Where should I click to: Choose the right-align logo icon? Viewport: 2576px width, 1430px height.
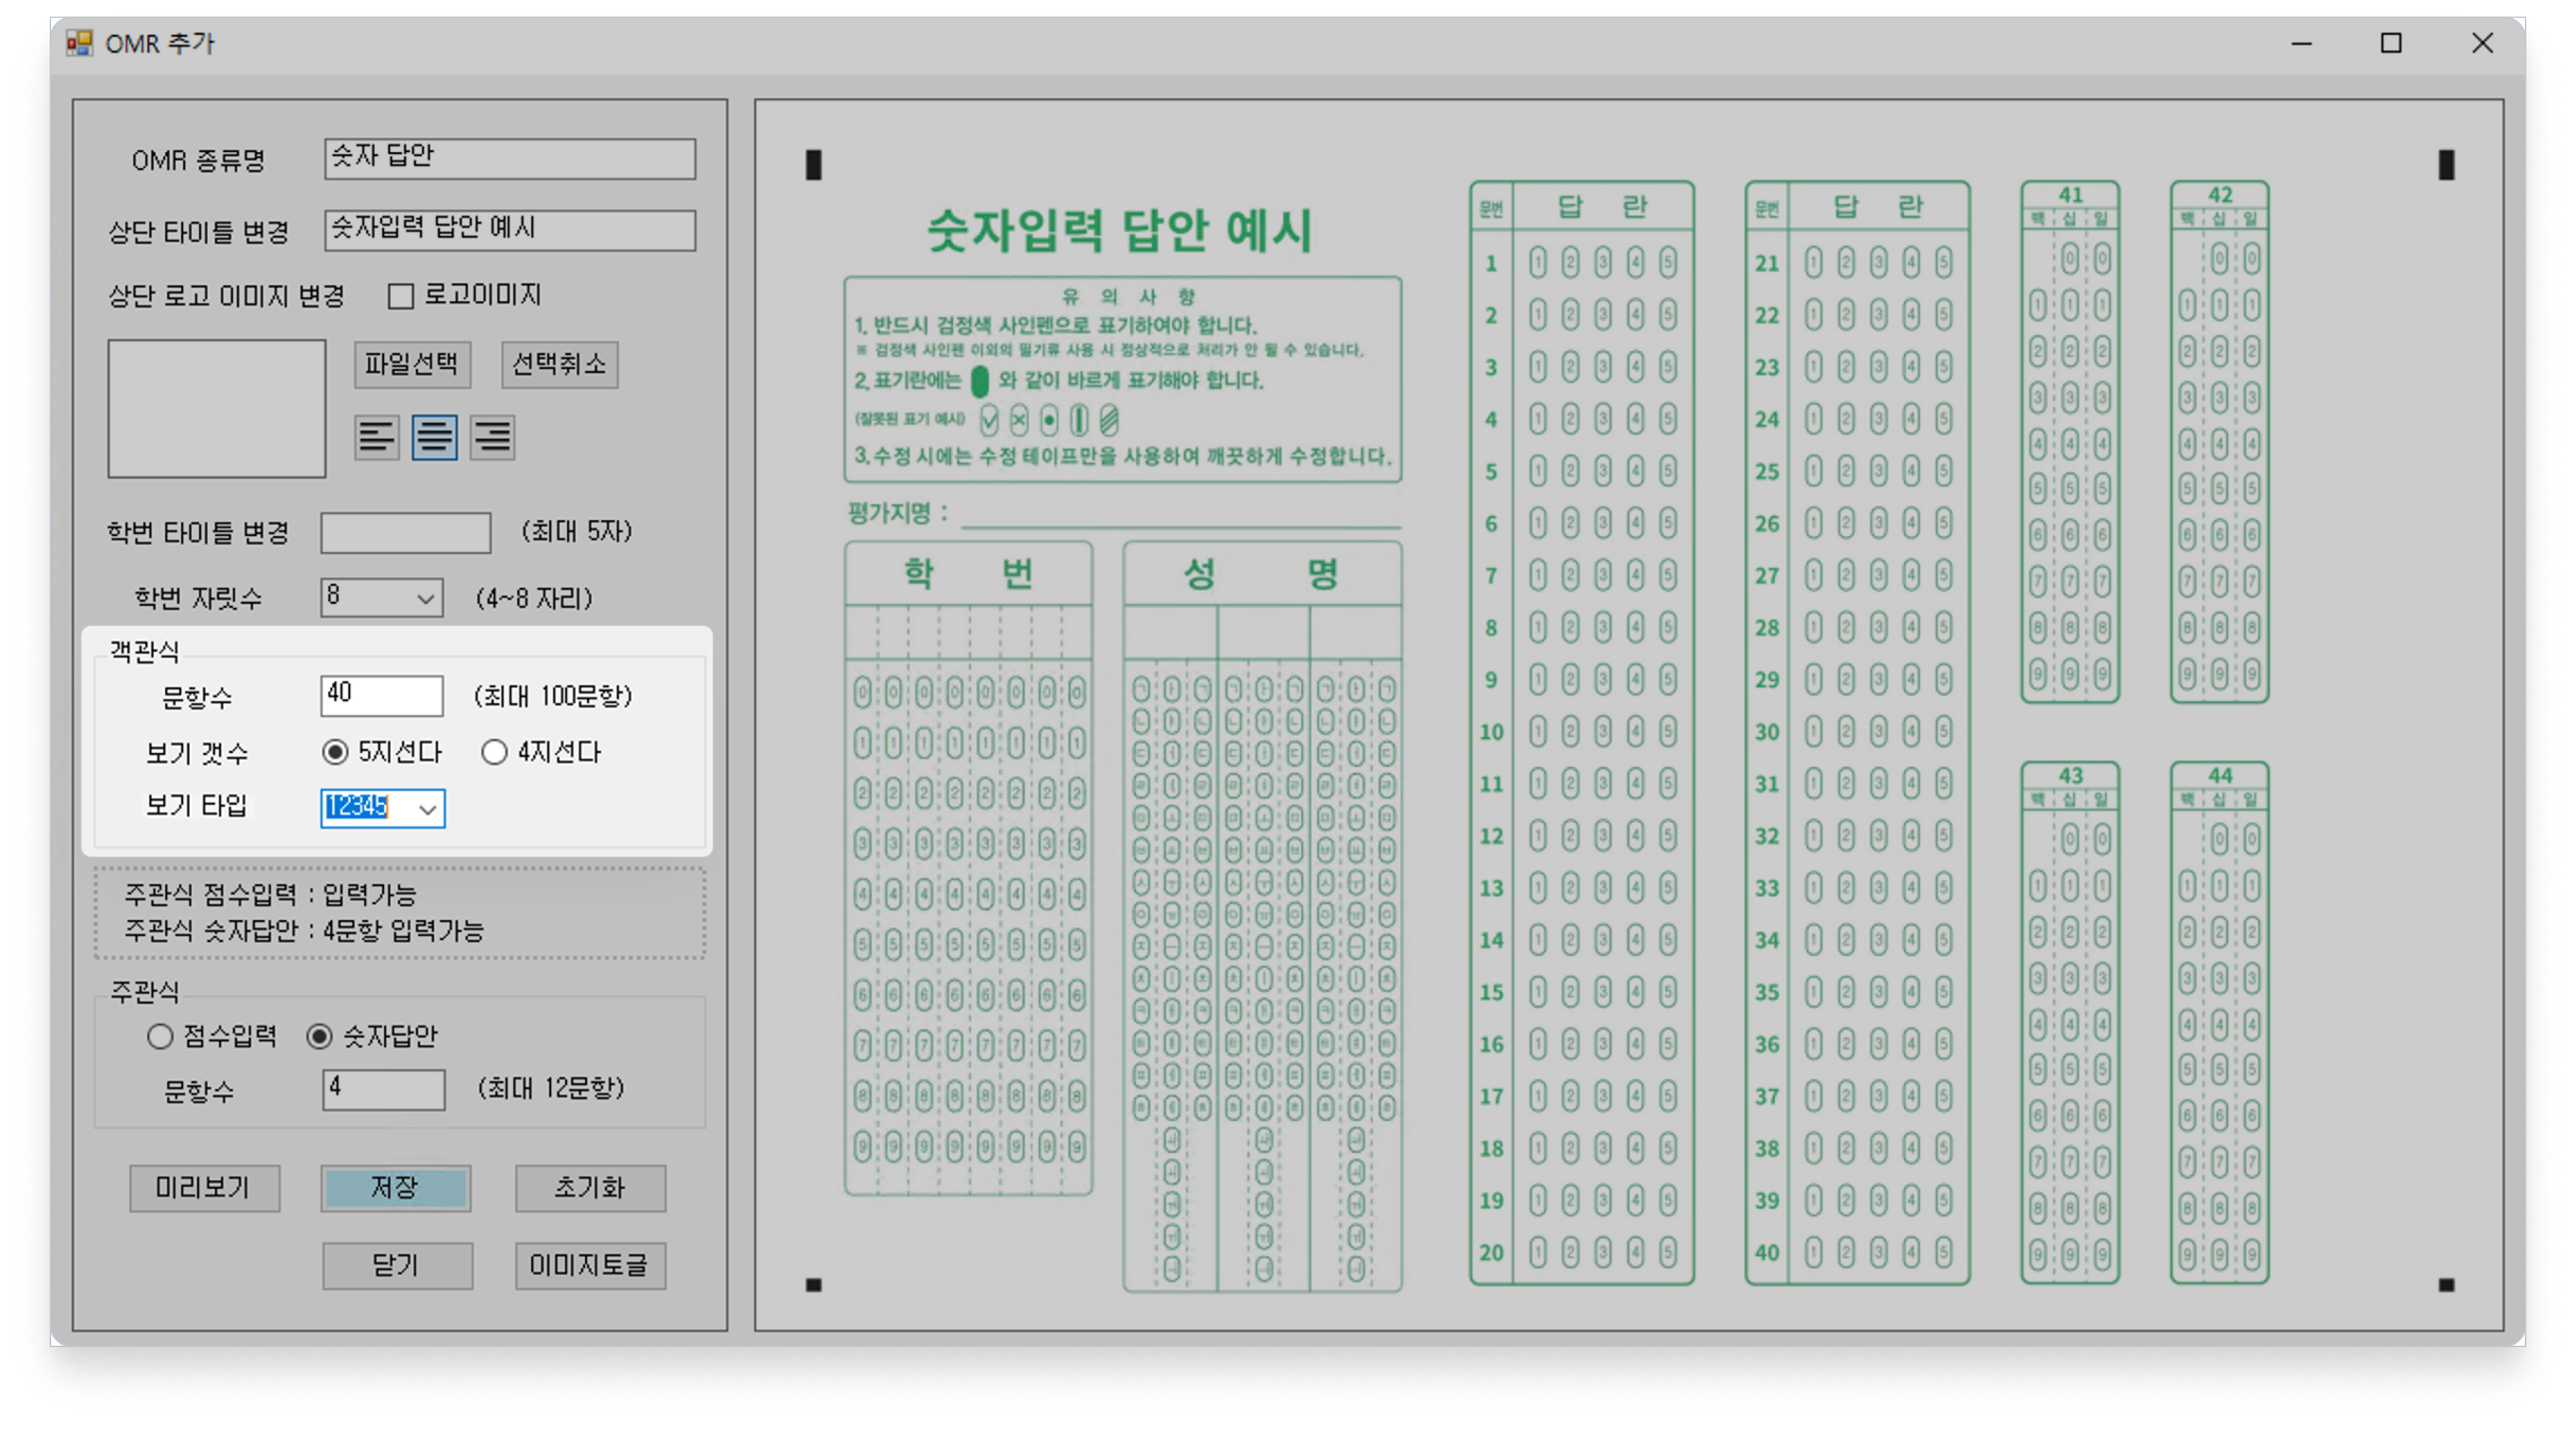492,437
